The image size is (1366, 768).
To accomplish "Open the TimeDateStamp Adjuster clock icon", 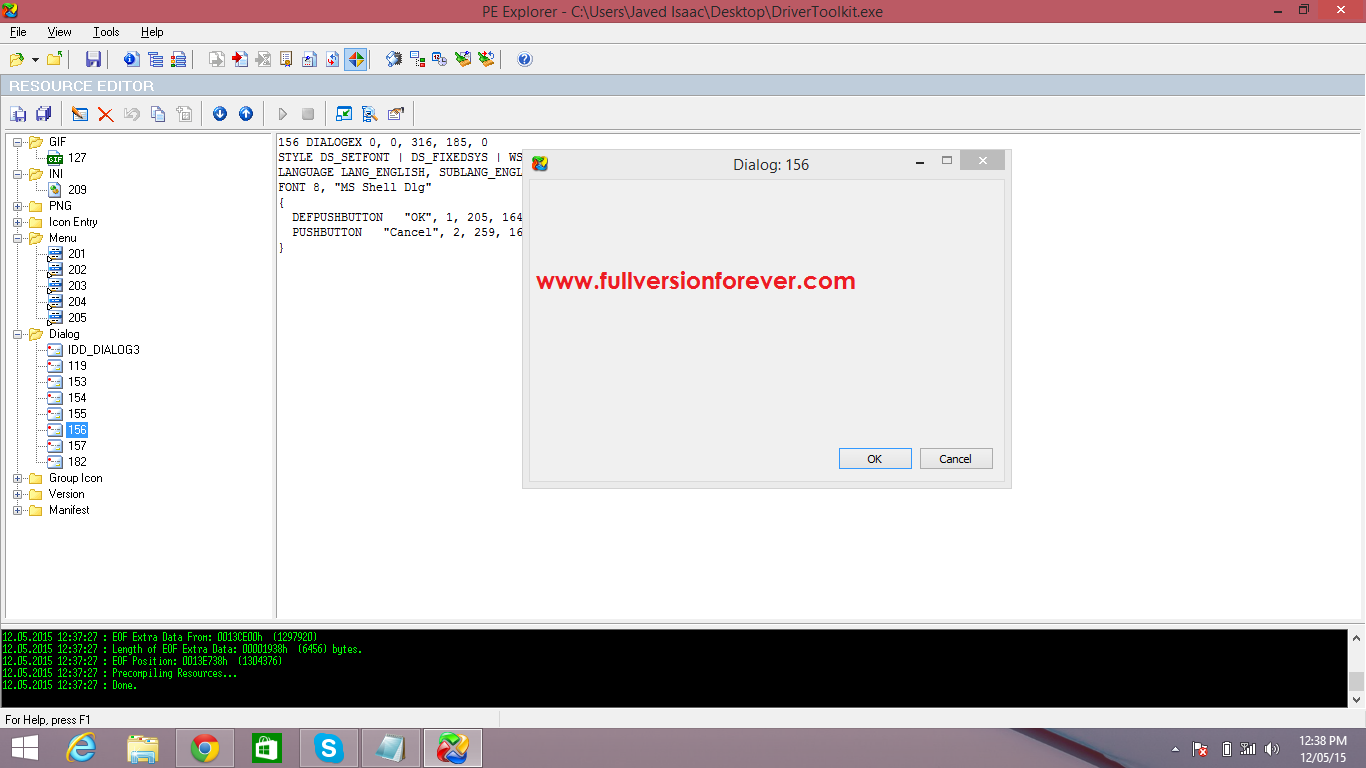I will click(x=440, y=59).
